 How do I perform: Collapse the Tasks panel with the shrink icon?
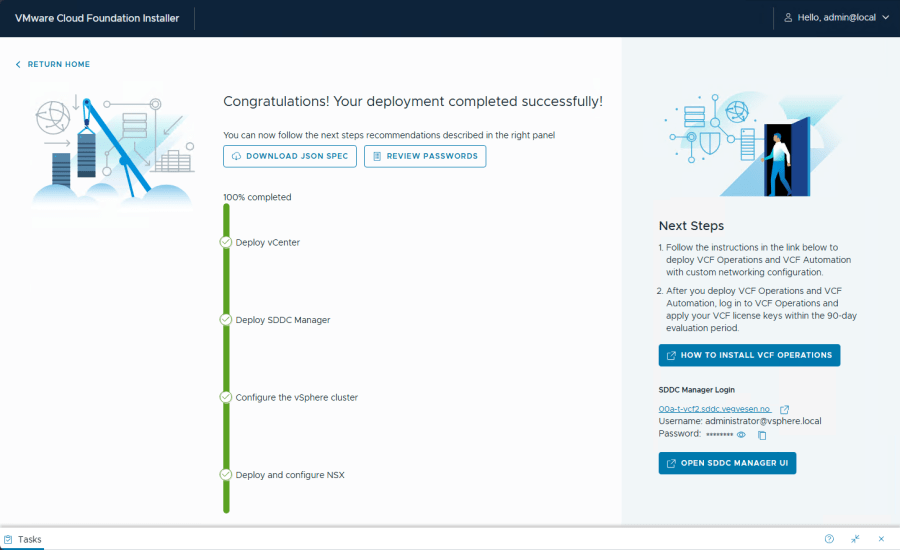pos(855,539)
